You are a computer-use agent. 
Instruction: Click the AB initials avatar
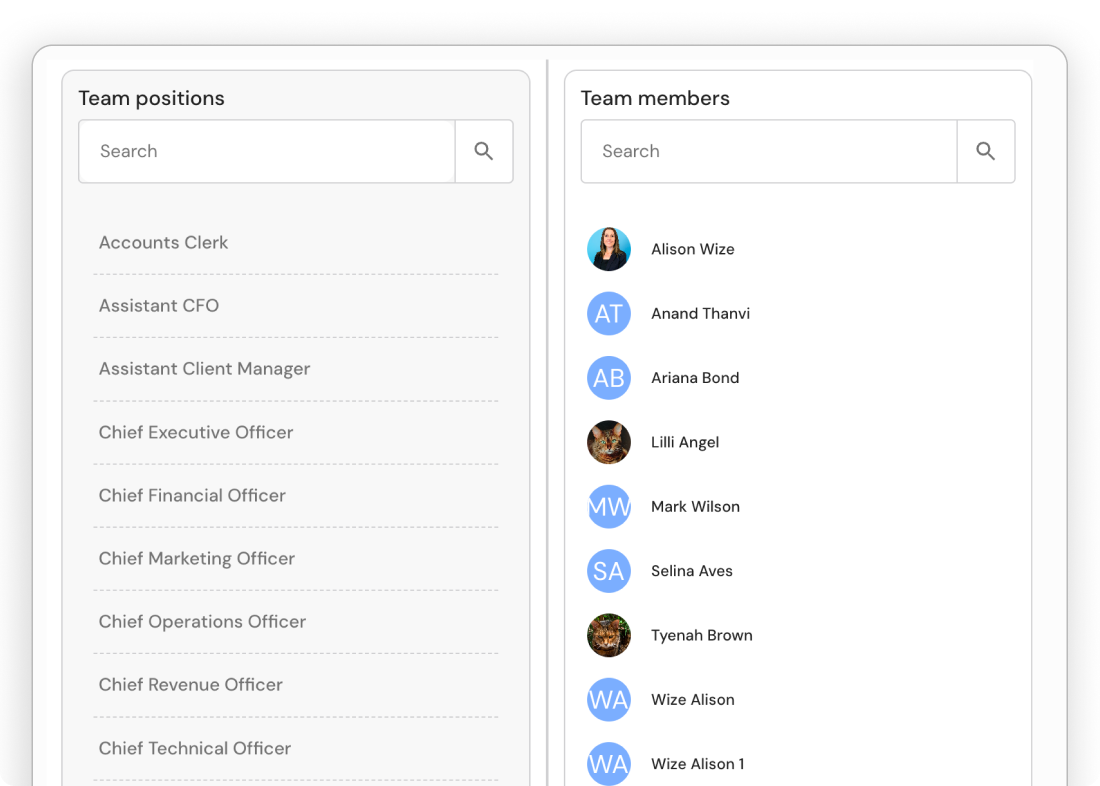pyautogui.click(x=608, y=378)
